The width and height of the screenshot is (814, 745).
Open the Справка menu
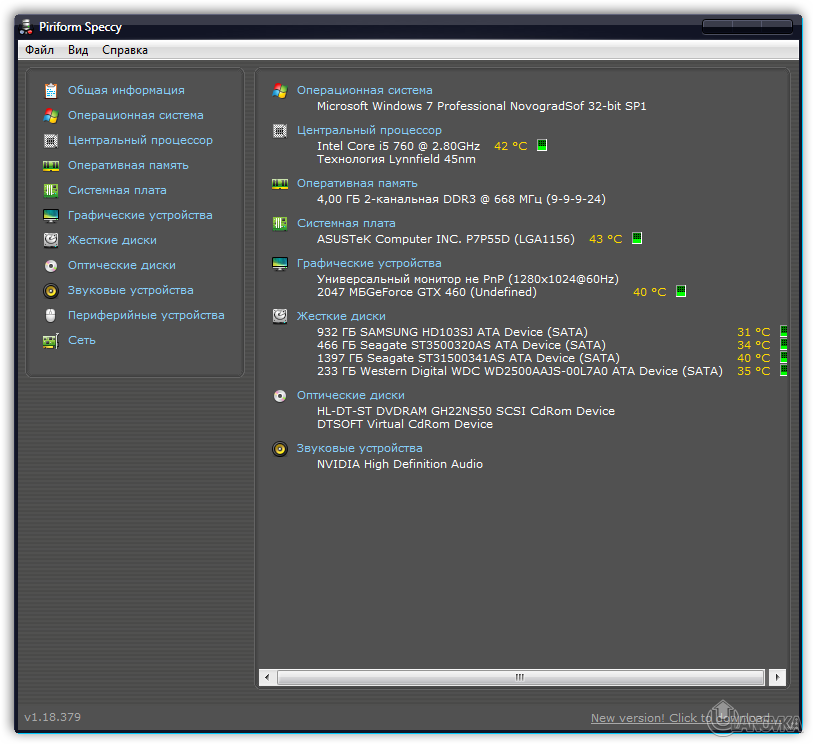coord(124,50)
